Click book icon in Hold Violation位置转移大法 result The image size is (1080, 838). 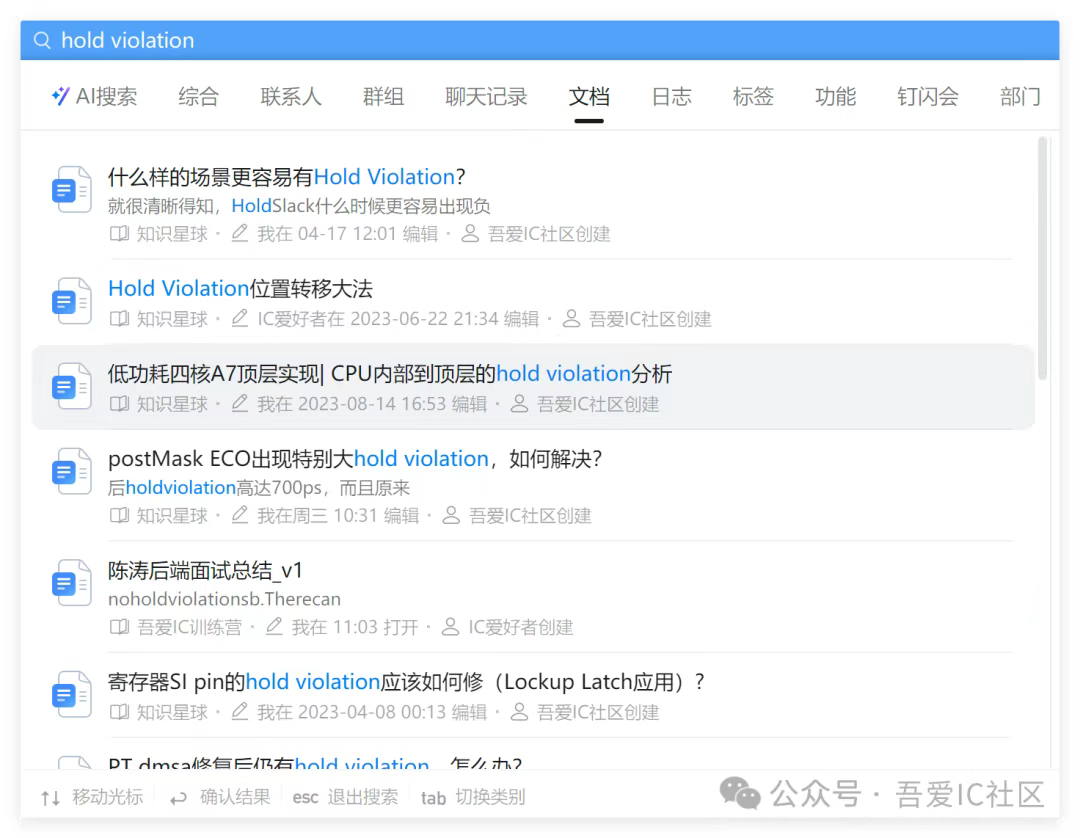coord(119,319)
